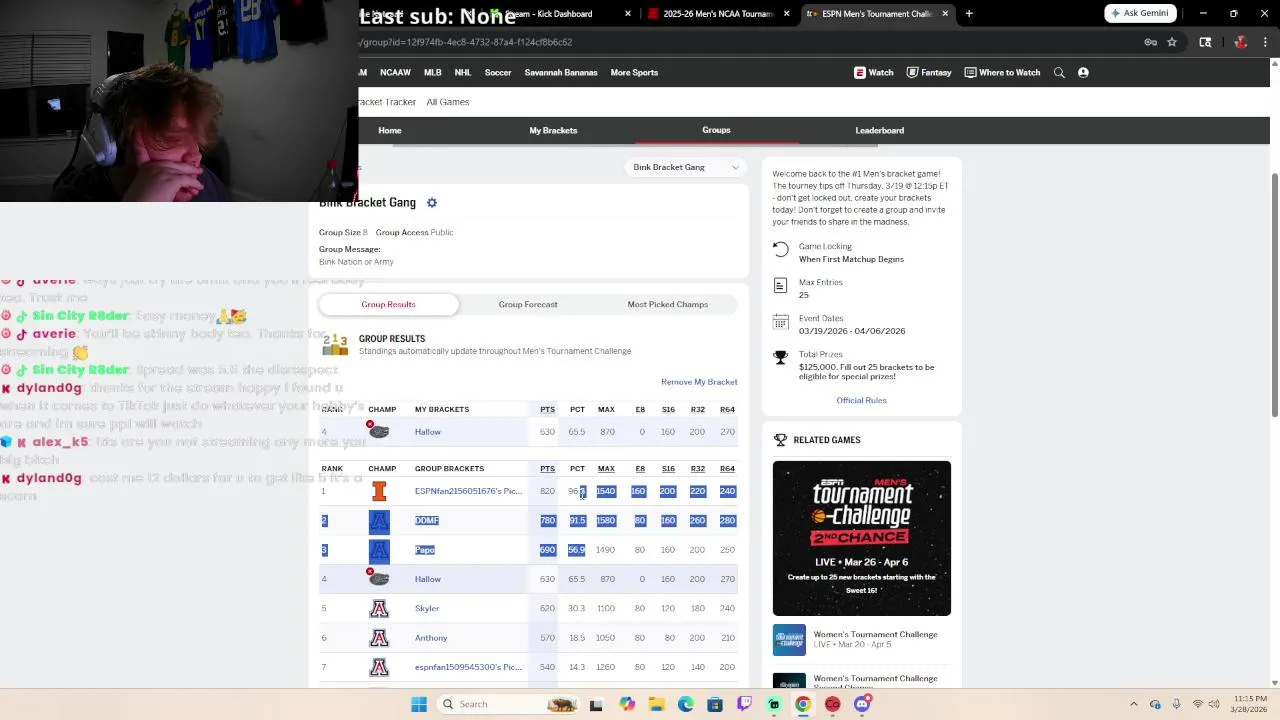Open the 2nd Chance Tournament Challenge banner
The image size is (1280, 720).
click(862, 538)
